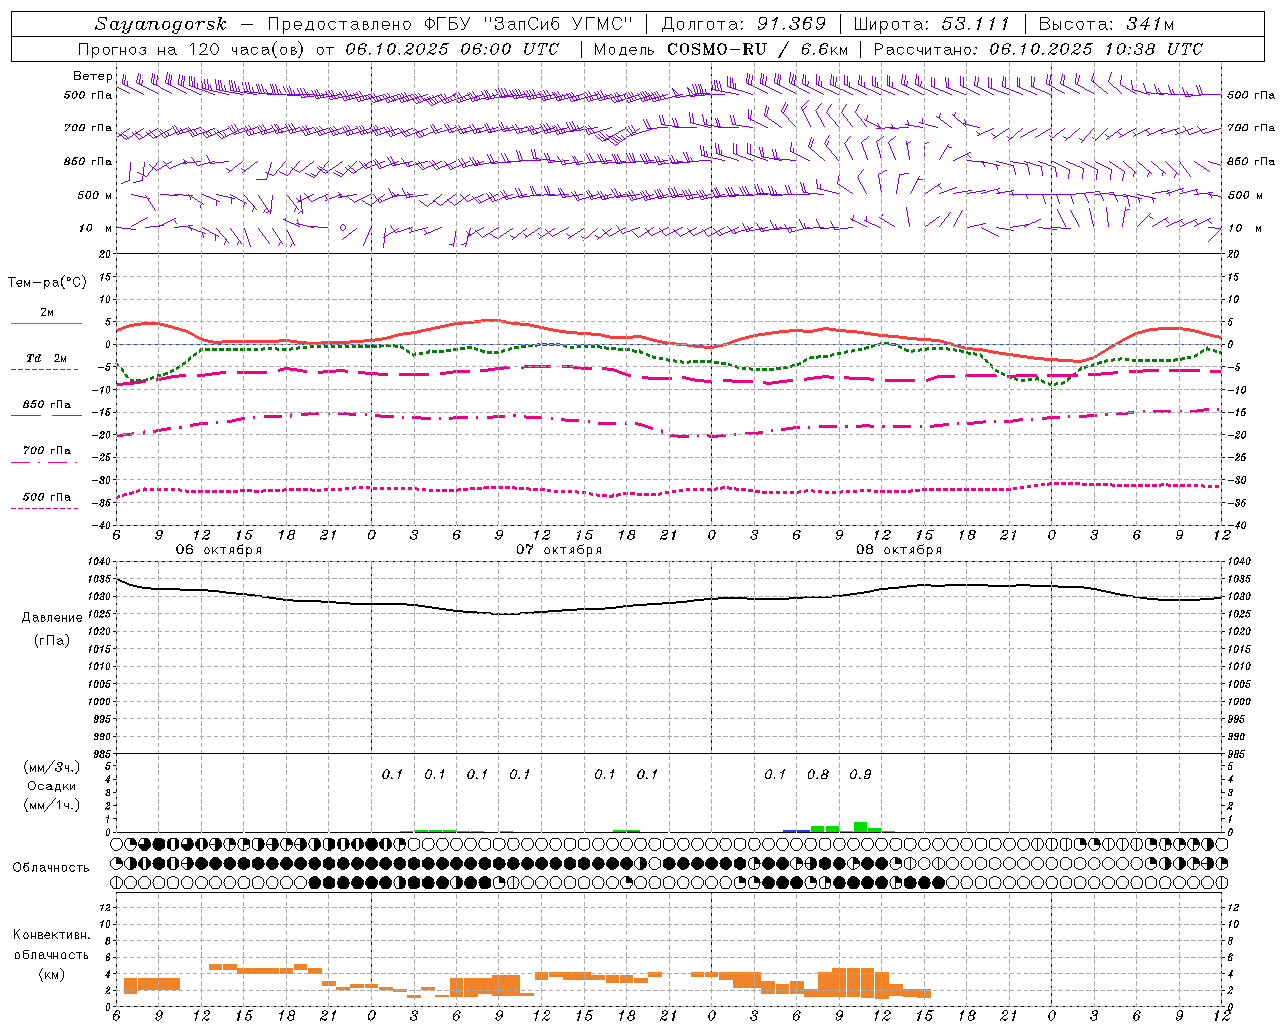The height and width of the screenshot is (1024, 1280).
Task: Click the Широта: 53.111 header field
Action: pos(932,24)
